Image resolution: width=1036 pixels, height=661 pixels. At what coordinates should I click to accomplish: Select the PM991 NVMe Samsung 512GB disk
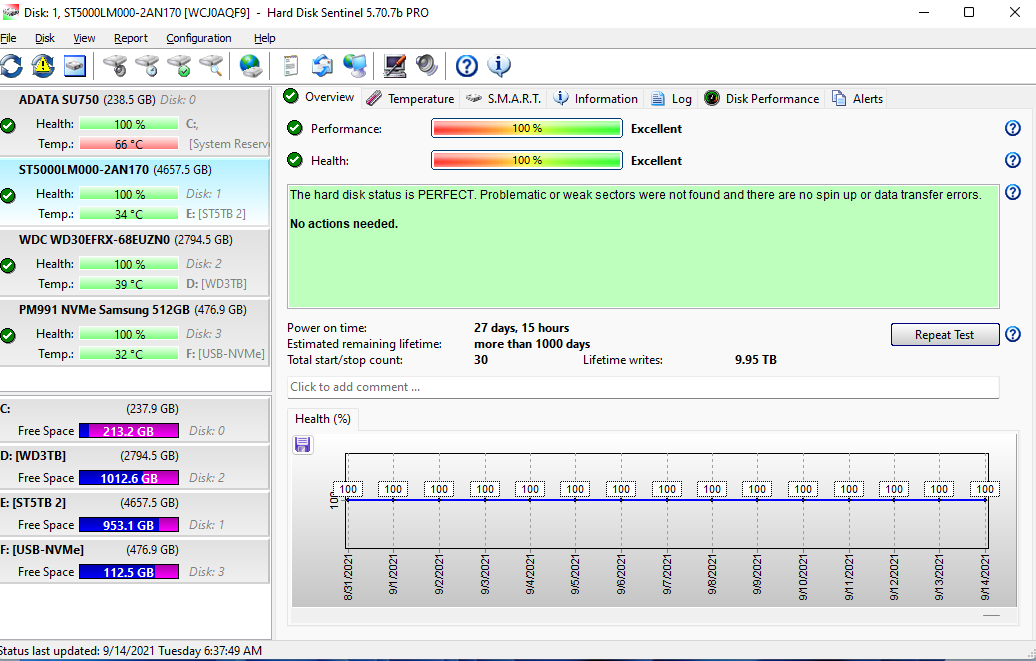click(135, 332)
